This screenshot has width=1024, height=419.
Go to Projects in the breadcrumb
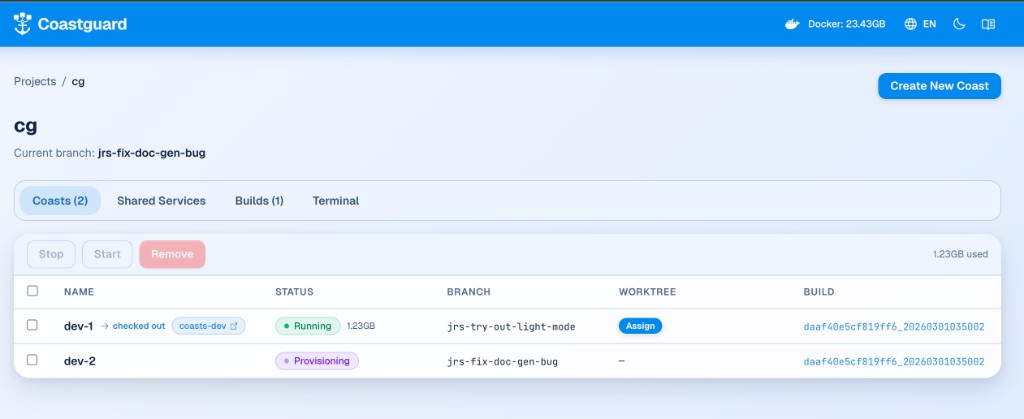coord(35,81)
